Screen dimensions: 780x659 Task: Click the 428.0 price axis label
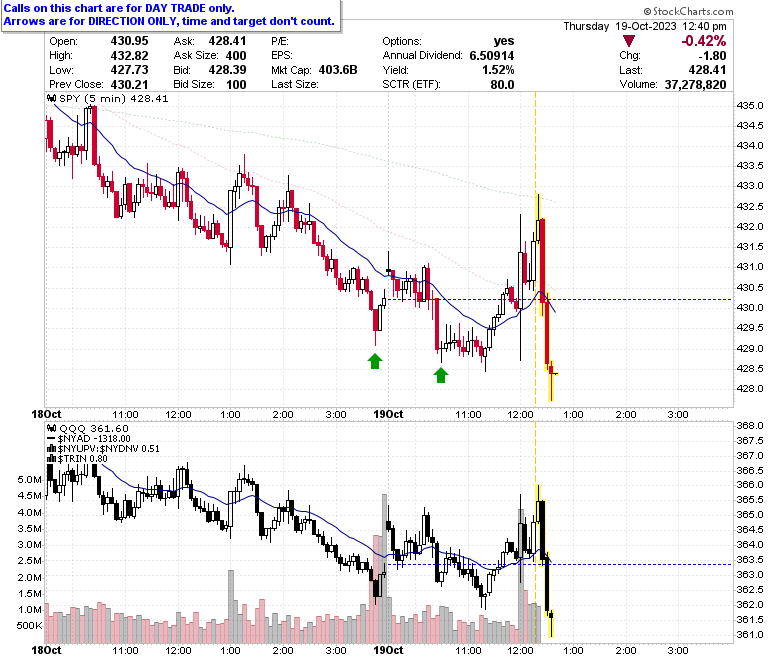click(750, 388)
